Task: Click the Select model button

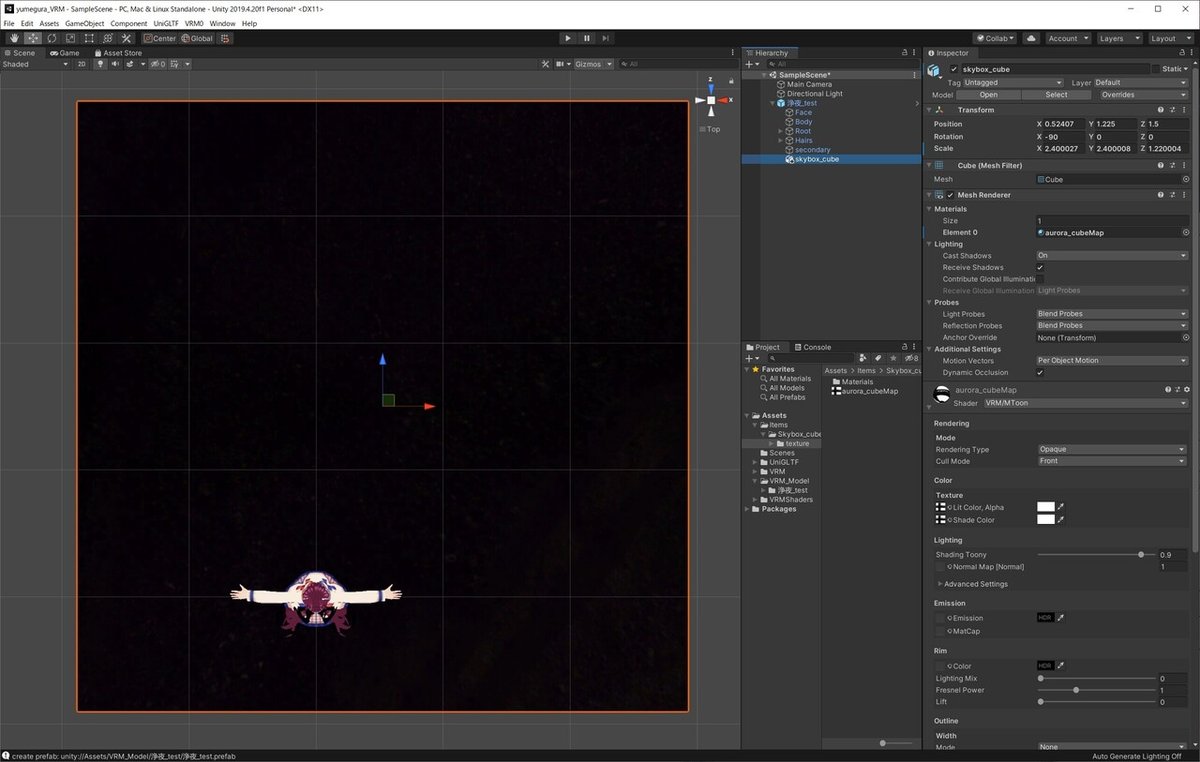Action: (x=1056, y=95)
